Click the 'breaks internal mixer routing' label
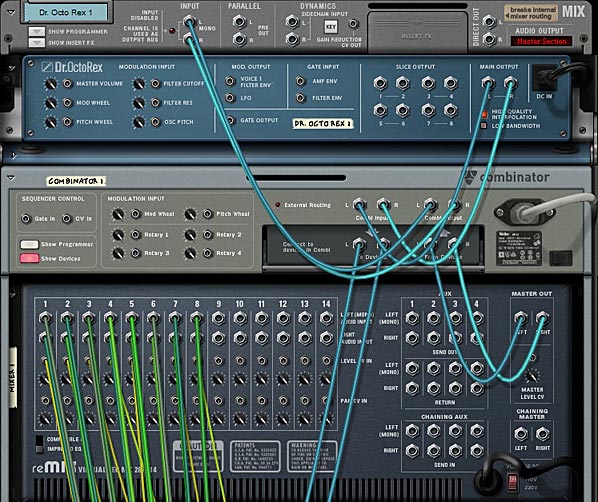This screenshot has height=502, width=598. [x=530, y=13]
